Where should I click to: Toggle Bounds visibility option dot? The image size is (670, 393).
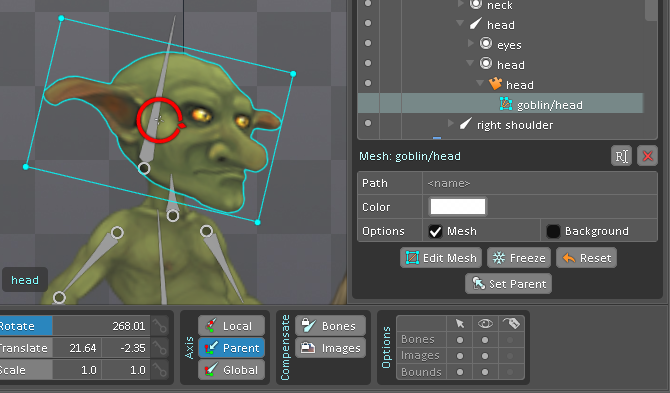(x=485, y=372)
